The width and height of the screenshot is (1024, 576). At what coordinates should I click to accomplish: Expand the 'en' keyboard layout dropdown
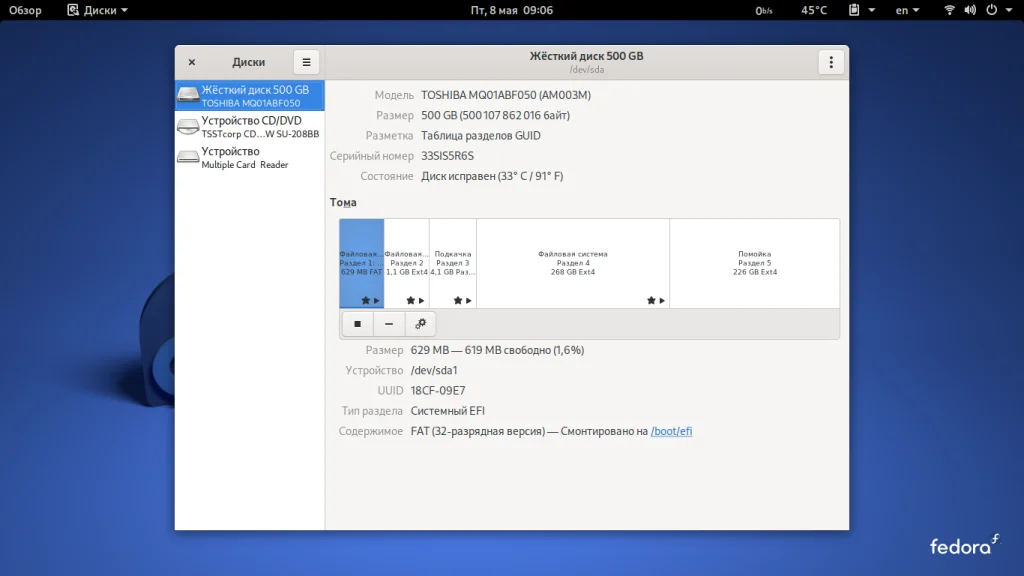click(907, 10)
